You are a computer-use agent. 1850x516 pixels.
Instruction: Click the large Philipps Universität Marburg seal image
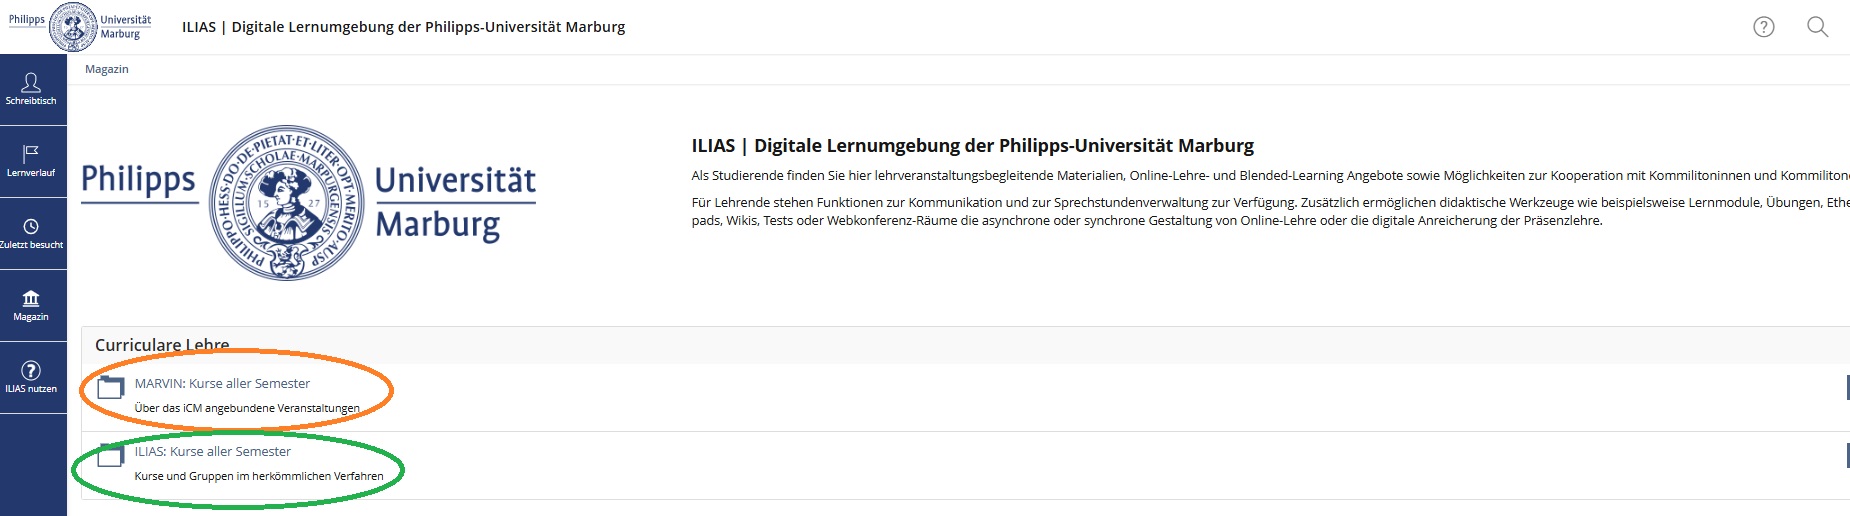287,203
